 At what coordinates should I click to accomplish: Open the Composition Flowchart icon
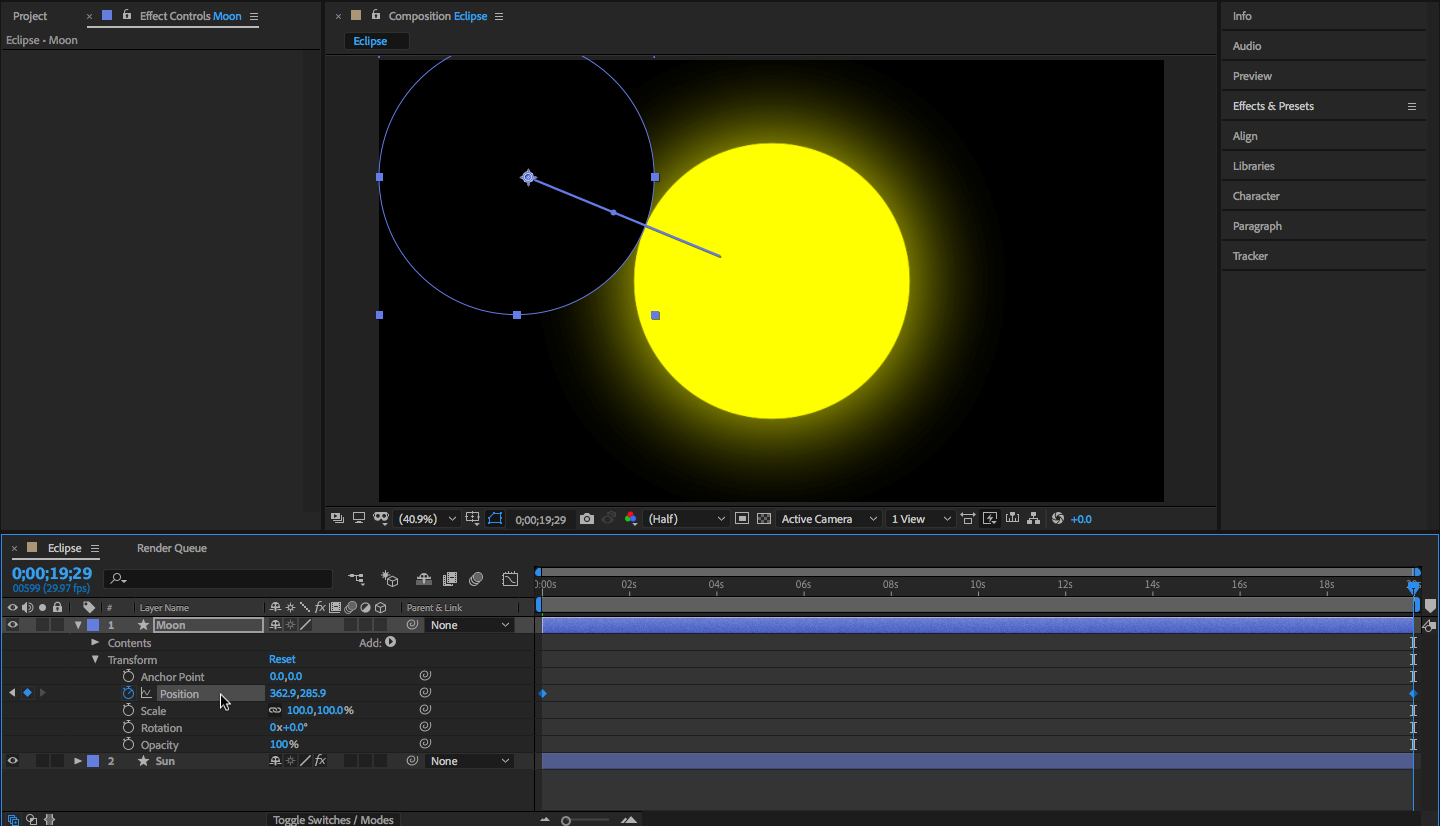tap(1034, 519)
